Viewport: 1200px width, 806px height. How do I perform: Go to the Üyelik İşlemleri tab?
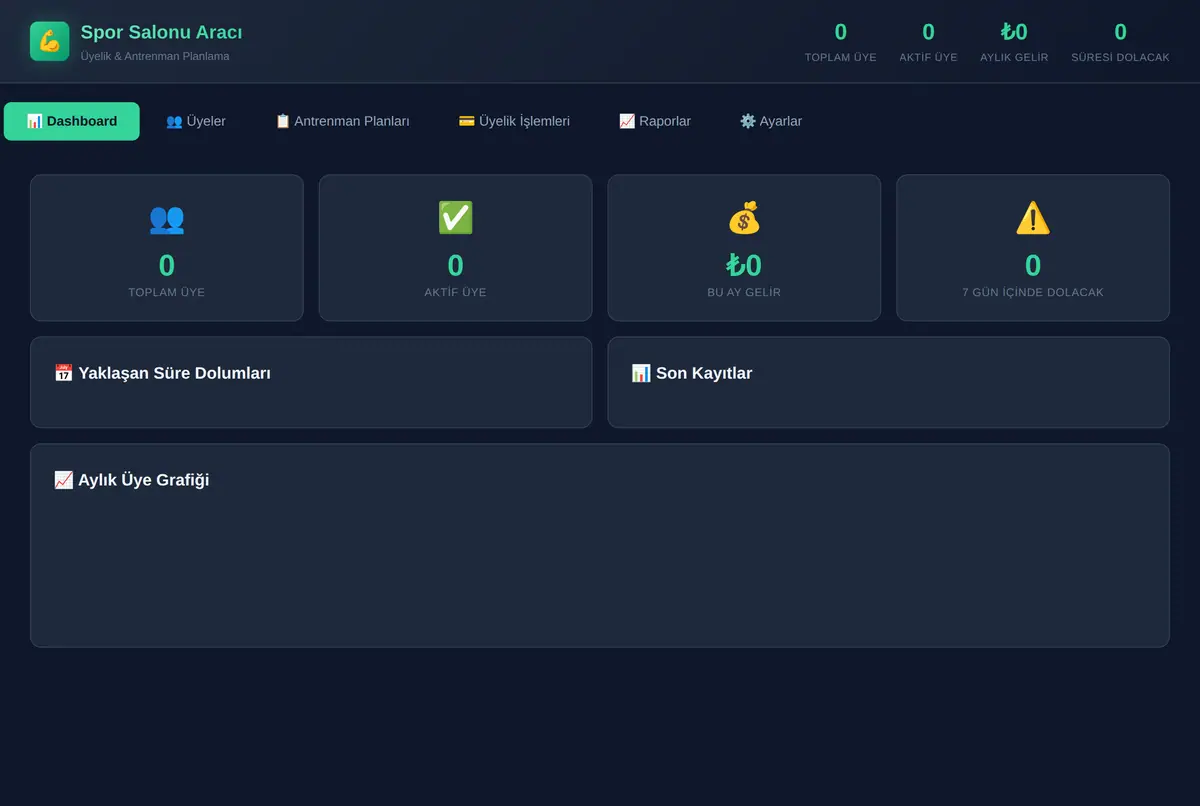click(514, 121)
